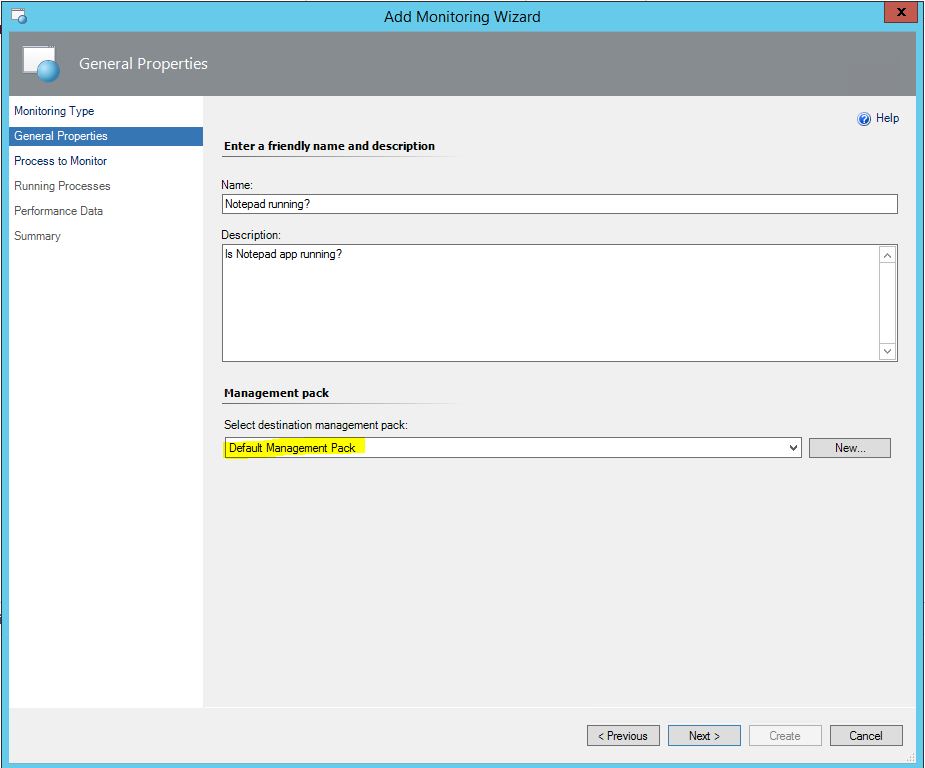Click the General Properties header globe icon

pos(42,65)
